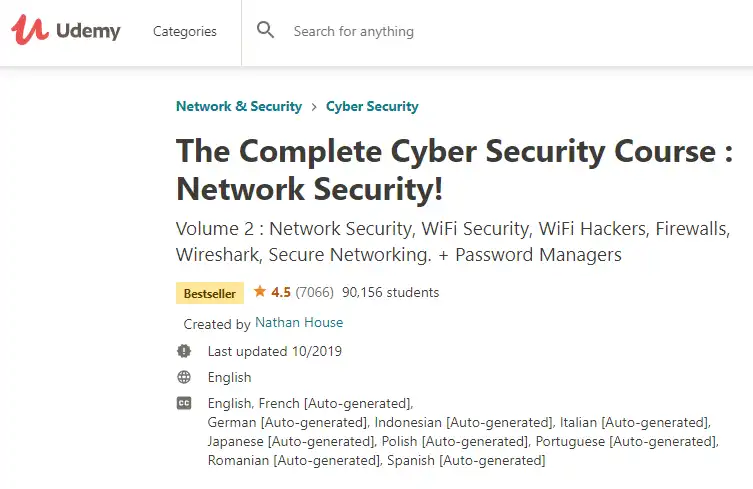
Task: Click the English course language label
Action: point(230,377)
